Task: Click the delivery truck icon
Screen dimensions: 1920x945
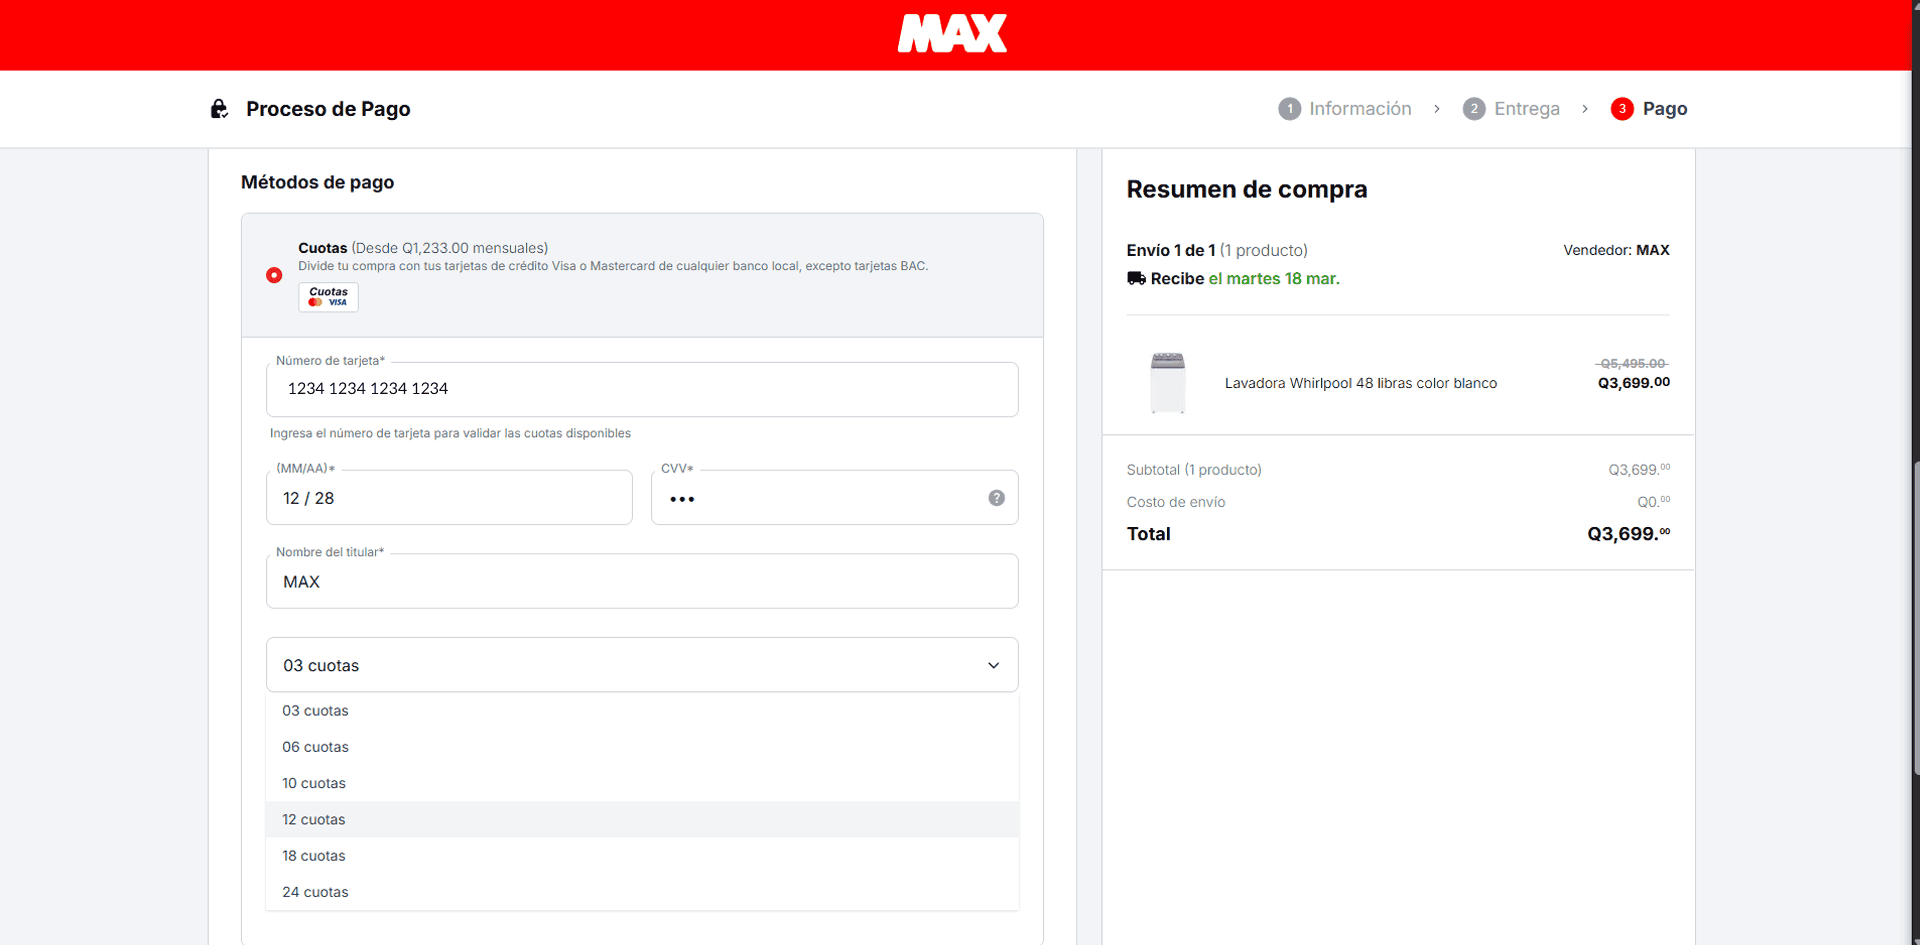Action: tap(1136, 279)
